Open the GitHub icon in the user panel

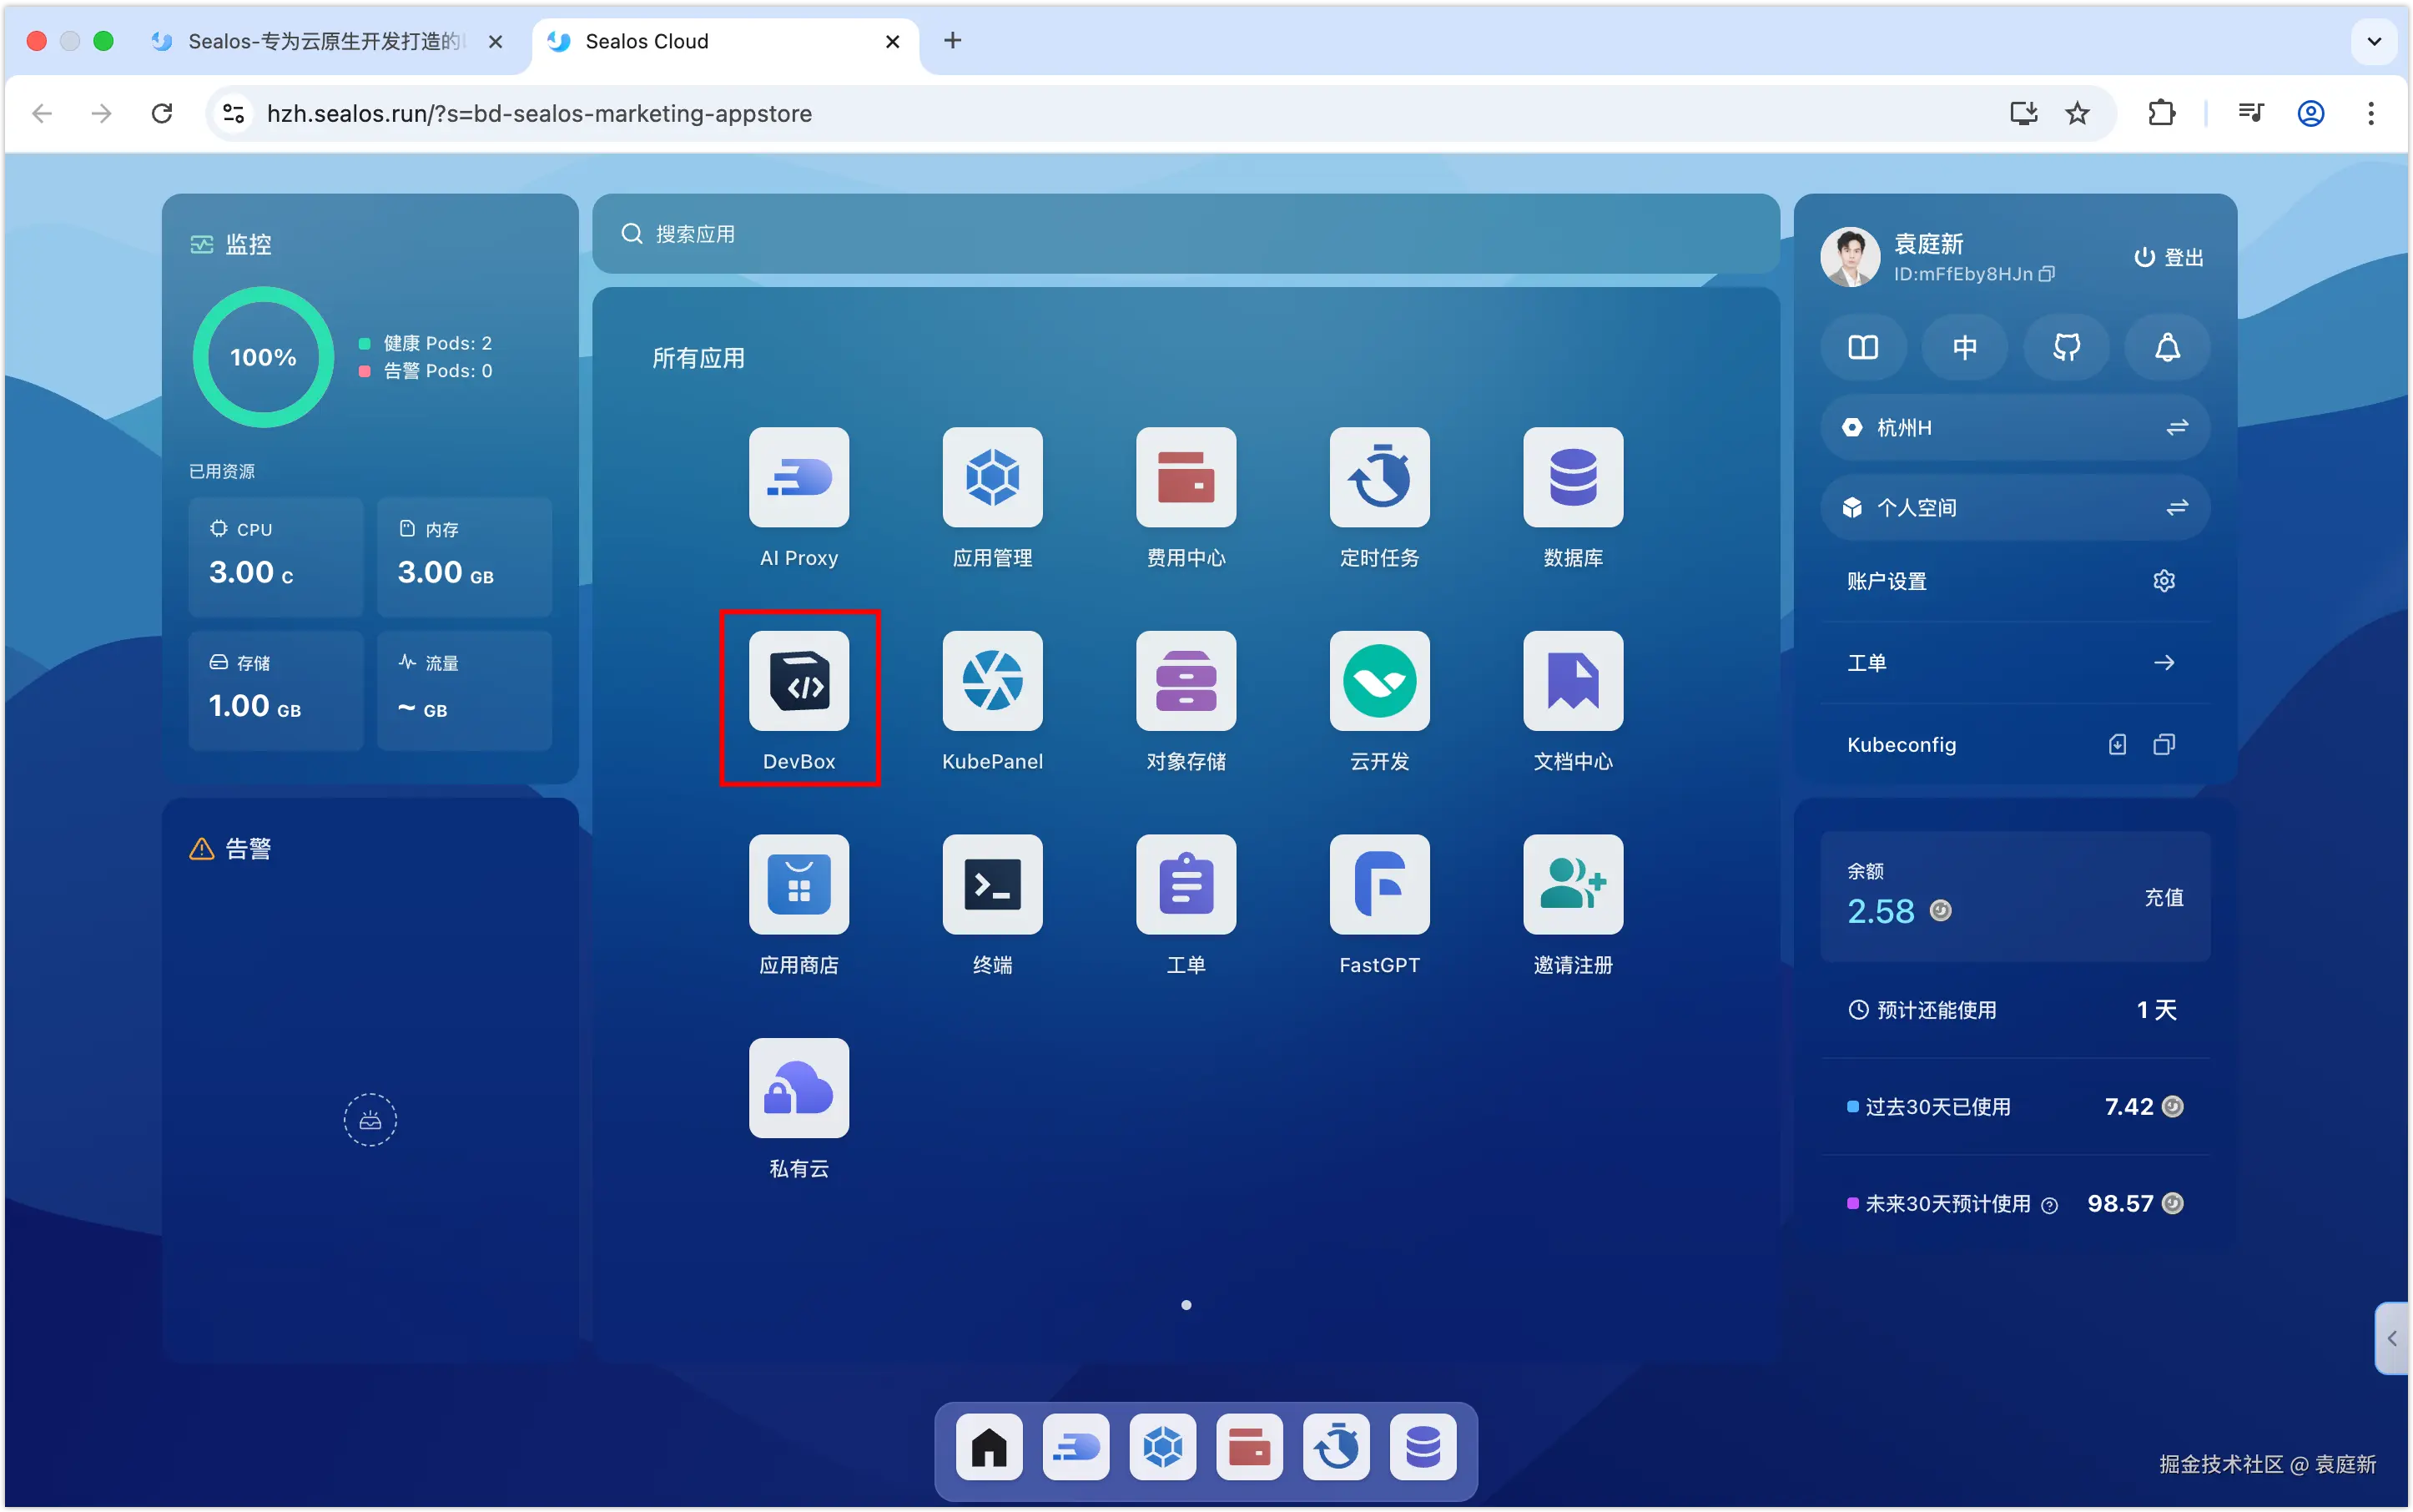[x=2065, y=347]
